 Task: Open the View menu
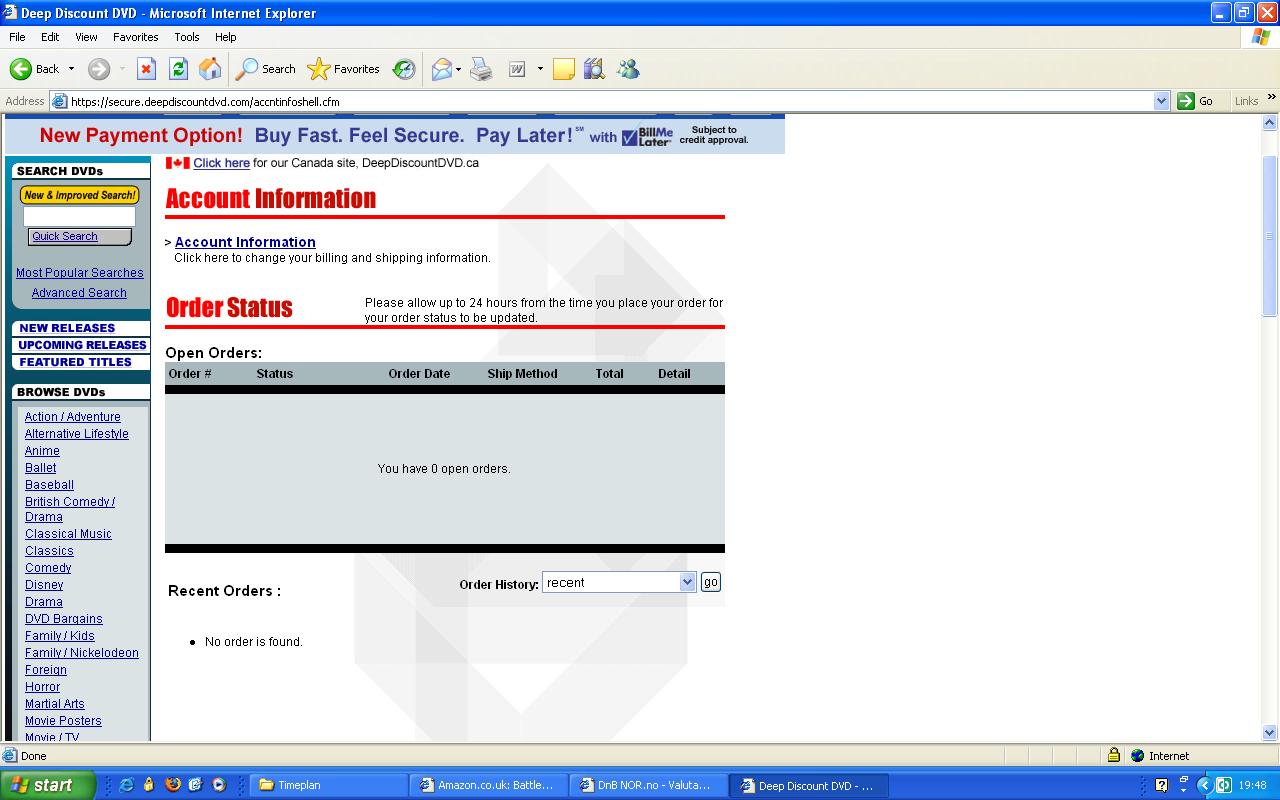coord(87,37)
